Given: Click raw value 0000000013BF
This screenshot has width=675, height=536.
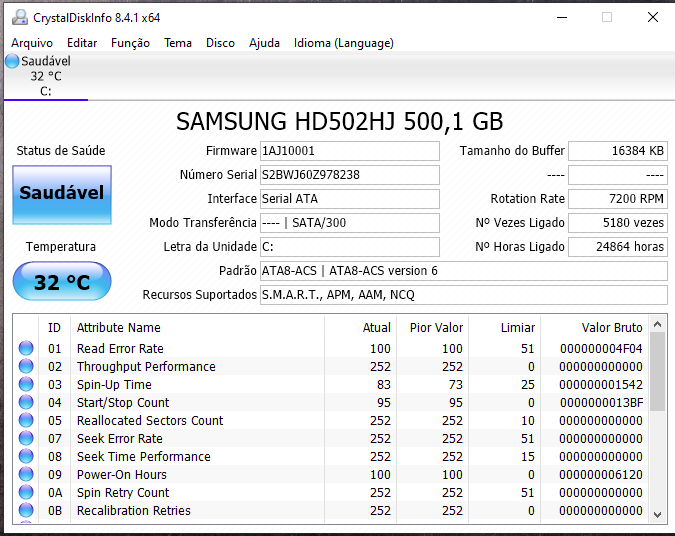Looking at the screenshot, I should click(x=601, y=403).
